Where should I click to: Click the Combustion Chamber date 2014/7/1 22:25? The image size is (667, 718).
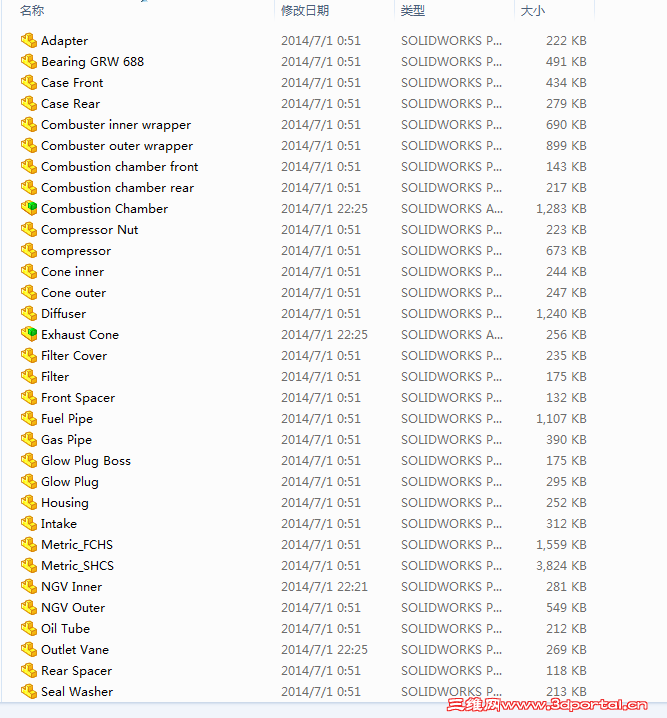(x=324, y=209)
